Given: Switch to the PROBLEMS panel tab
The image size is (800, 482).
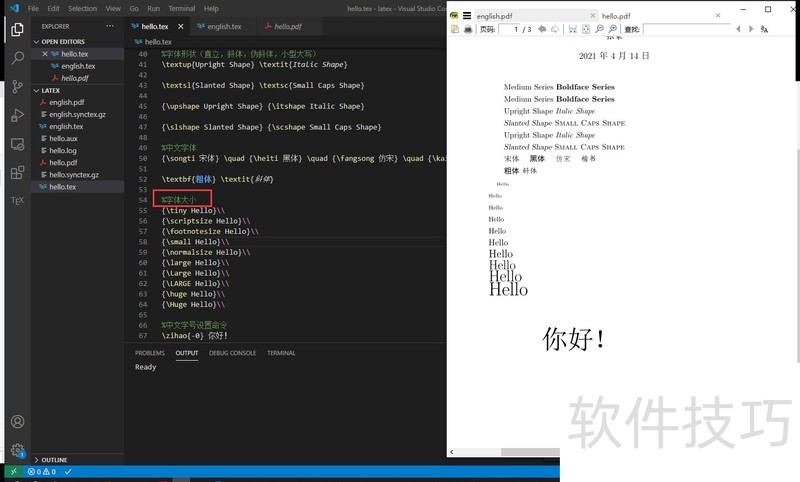Looking at the screenshot, I should pos(150,353).
